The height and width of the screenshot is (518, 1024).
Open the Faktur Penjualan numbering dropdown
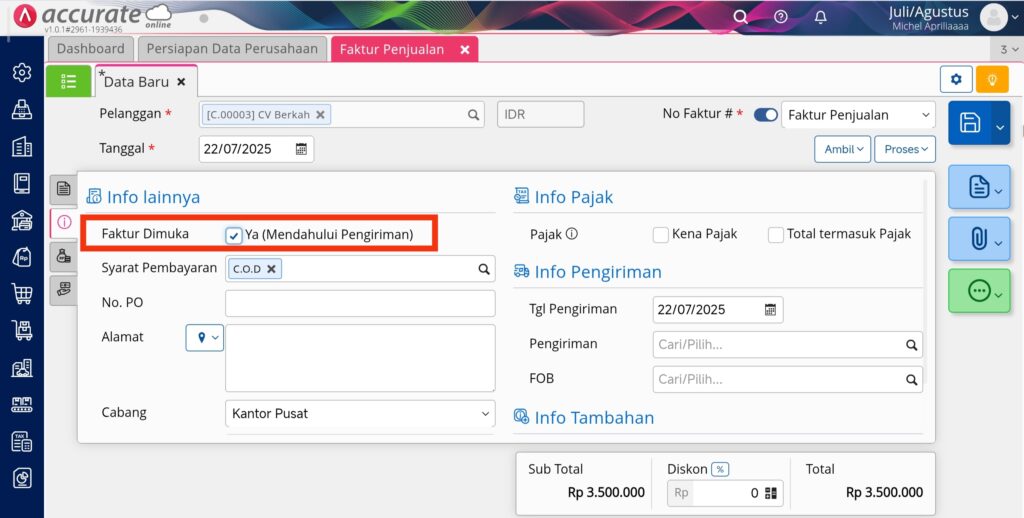858,115
